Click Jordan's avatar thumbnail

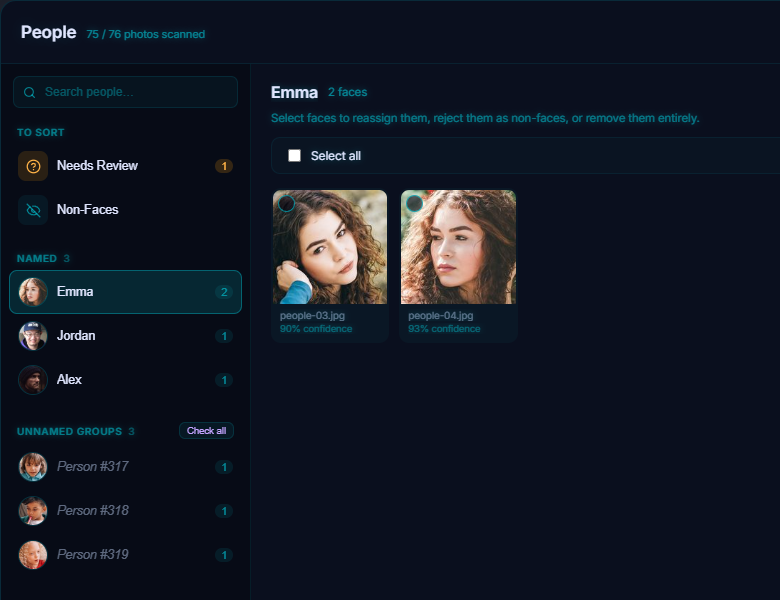point(33,336)
